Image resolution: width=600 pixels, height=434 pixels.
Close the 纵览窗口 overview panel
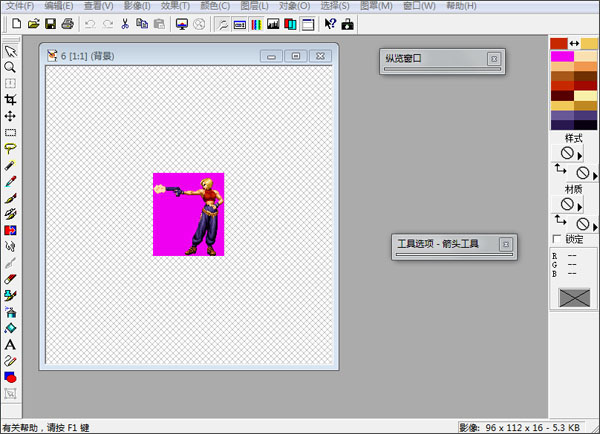(x=494, y=59)
